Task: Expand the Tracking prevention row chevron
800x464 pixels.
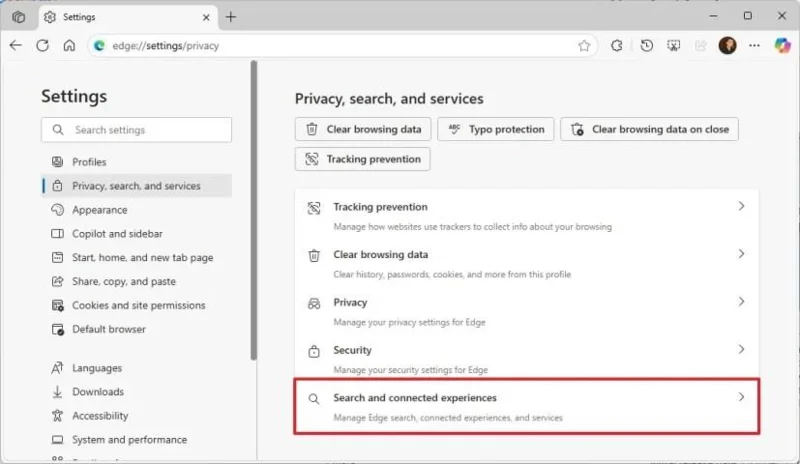Action: 741,206
